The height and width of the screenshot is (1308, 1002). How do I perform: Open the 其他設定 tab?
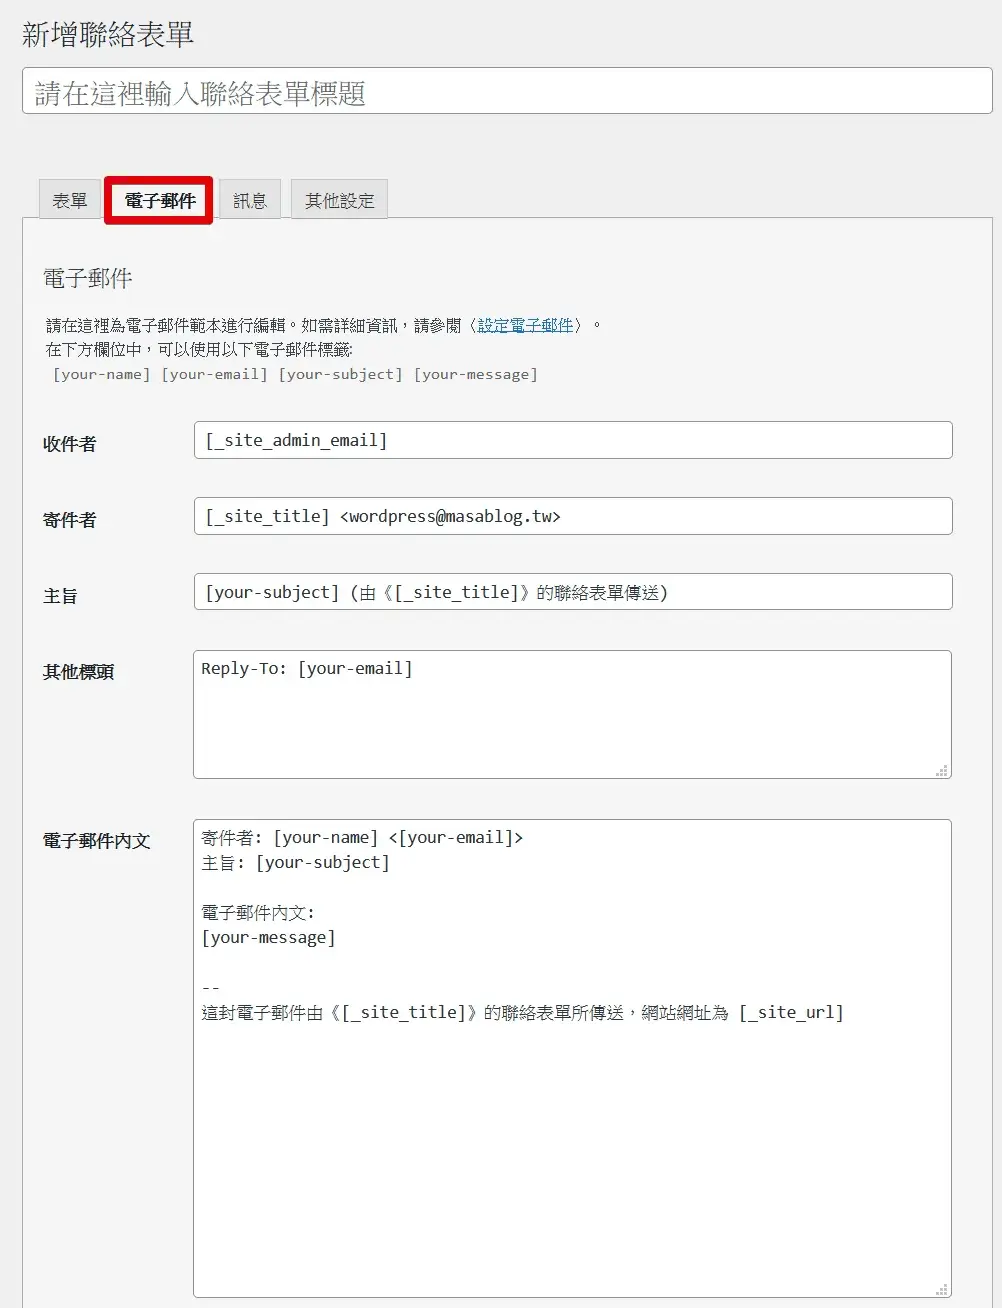[x=339, y=200]
